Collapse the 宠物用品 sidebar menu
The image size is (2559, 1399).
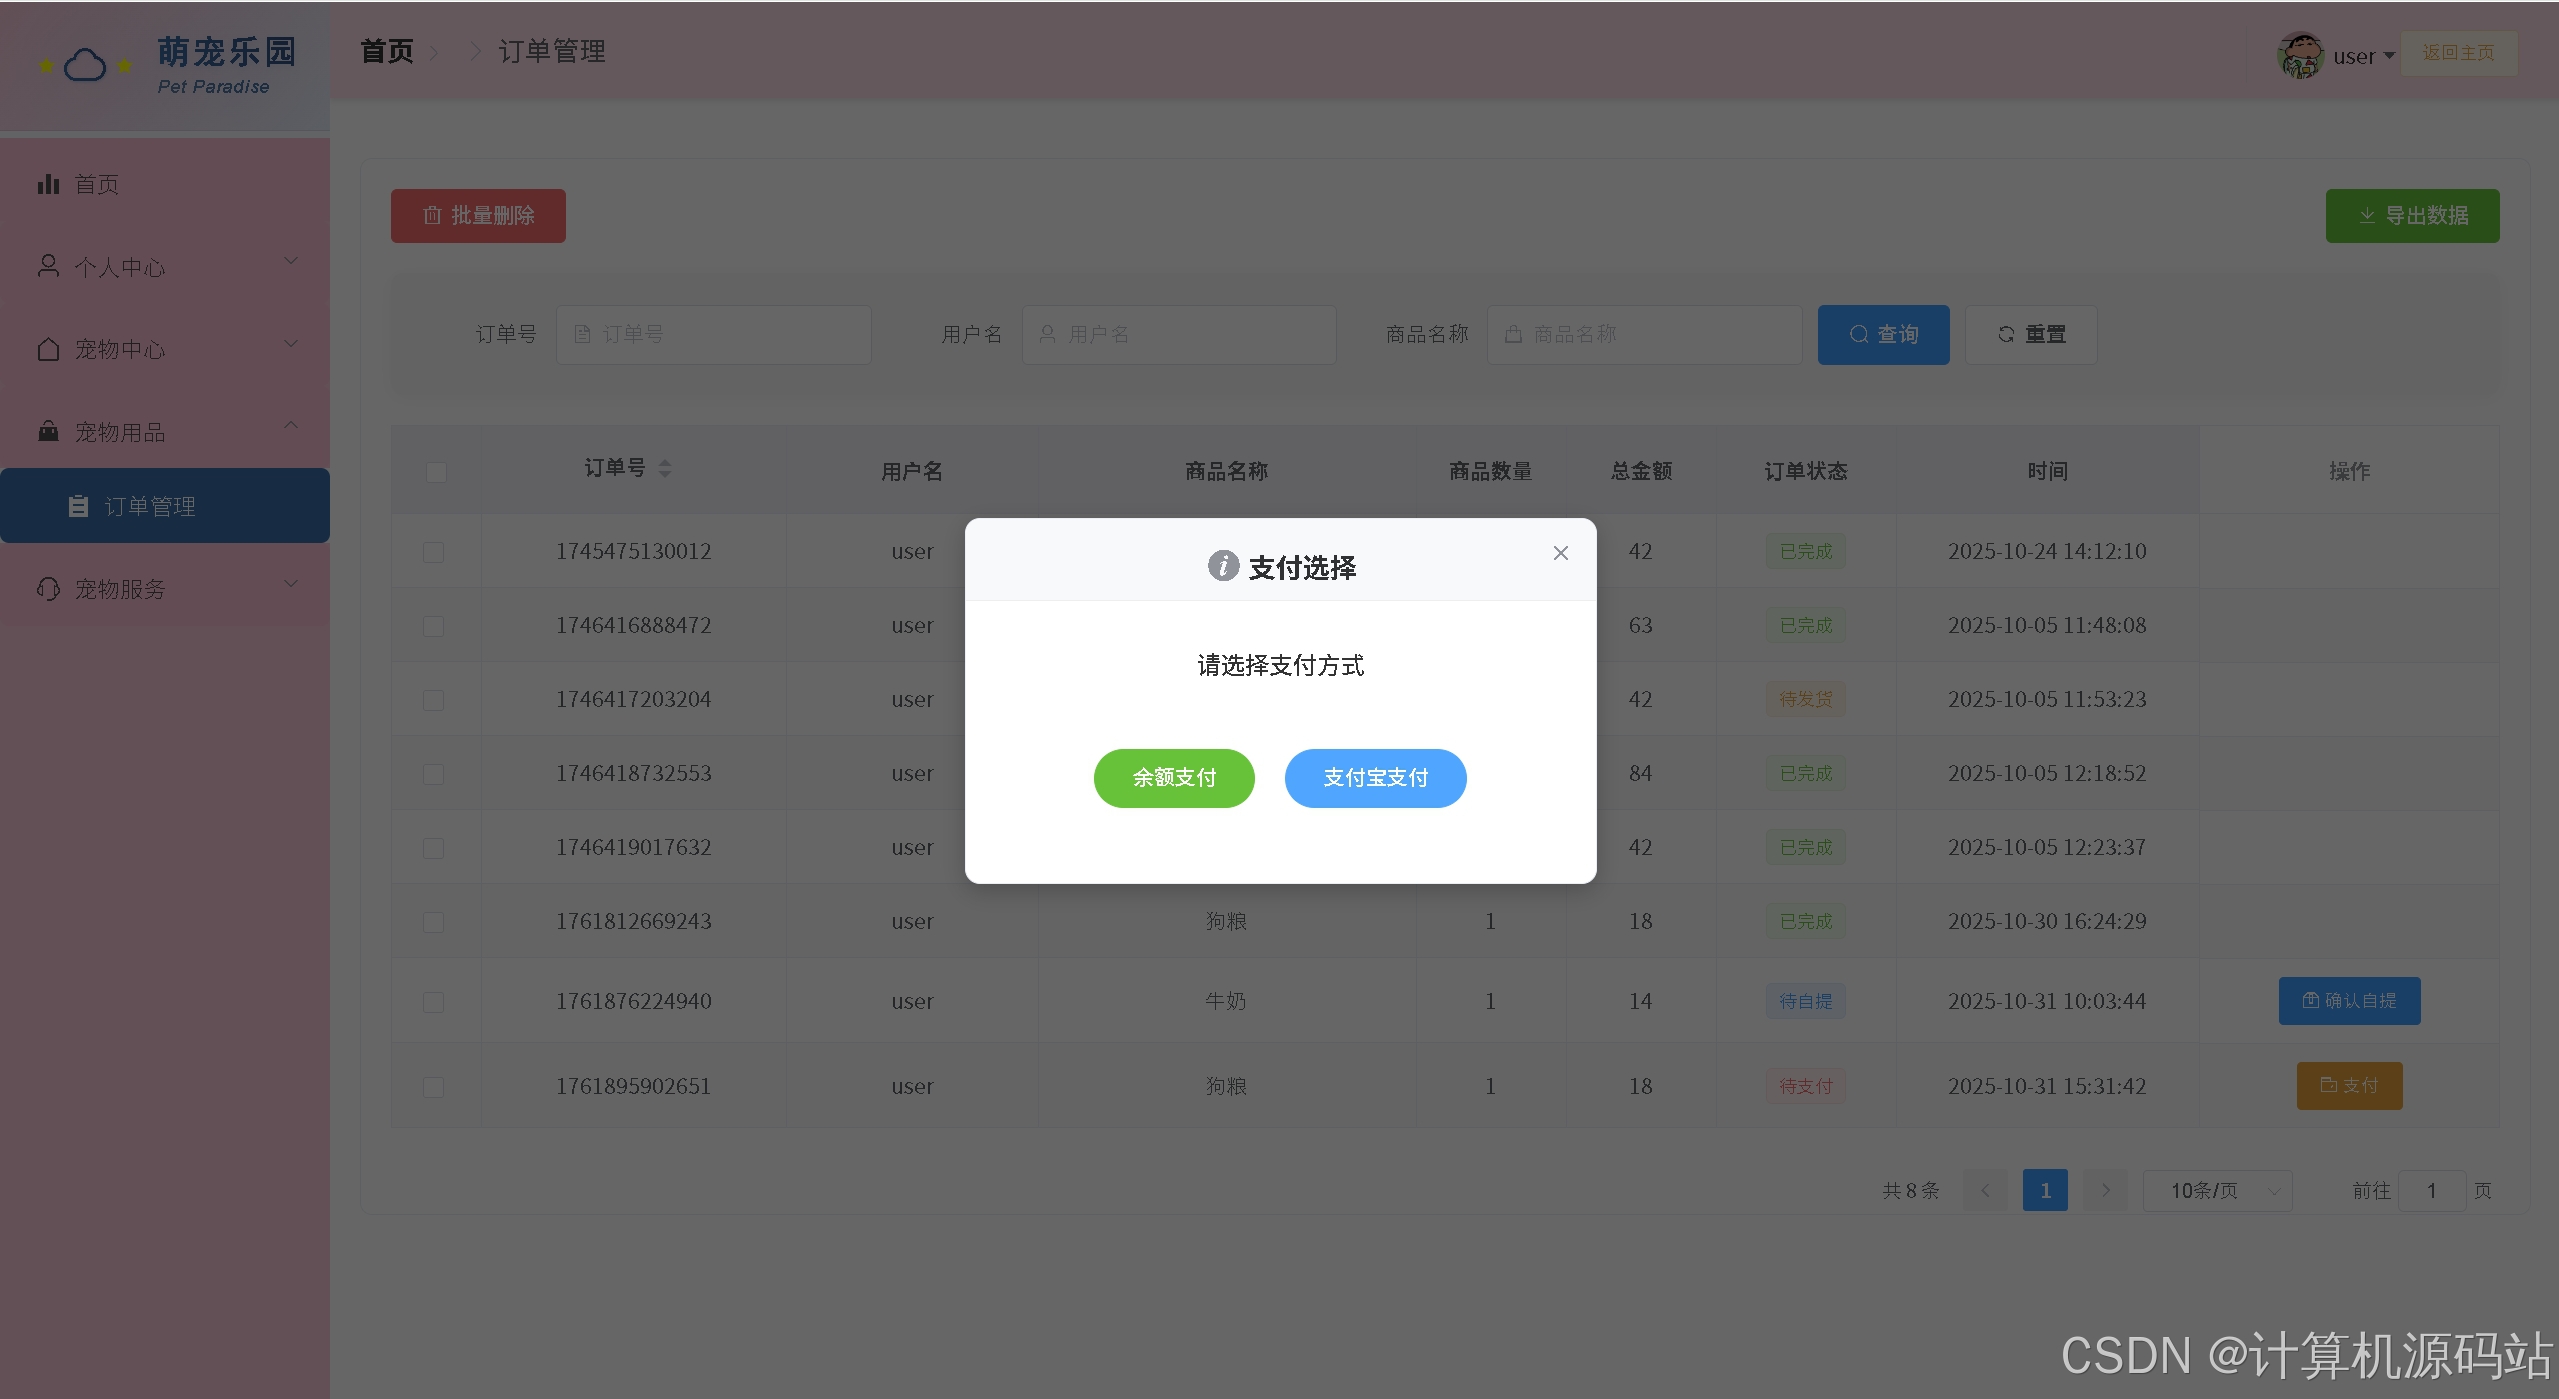(x=165, y=432)
